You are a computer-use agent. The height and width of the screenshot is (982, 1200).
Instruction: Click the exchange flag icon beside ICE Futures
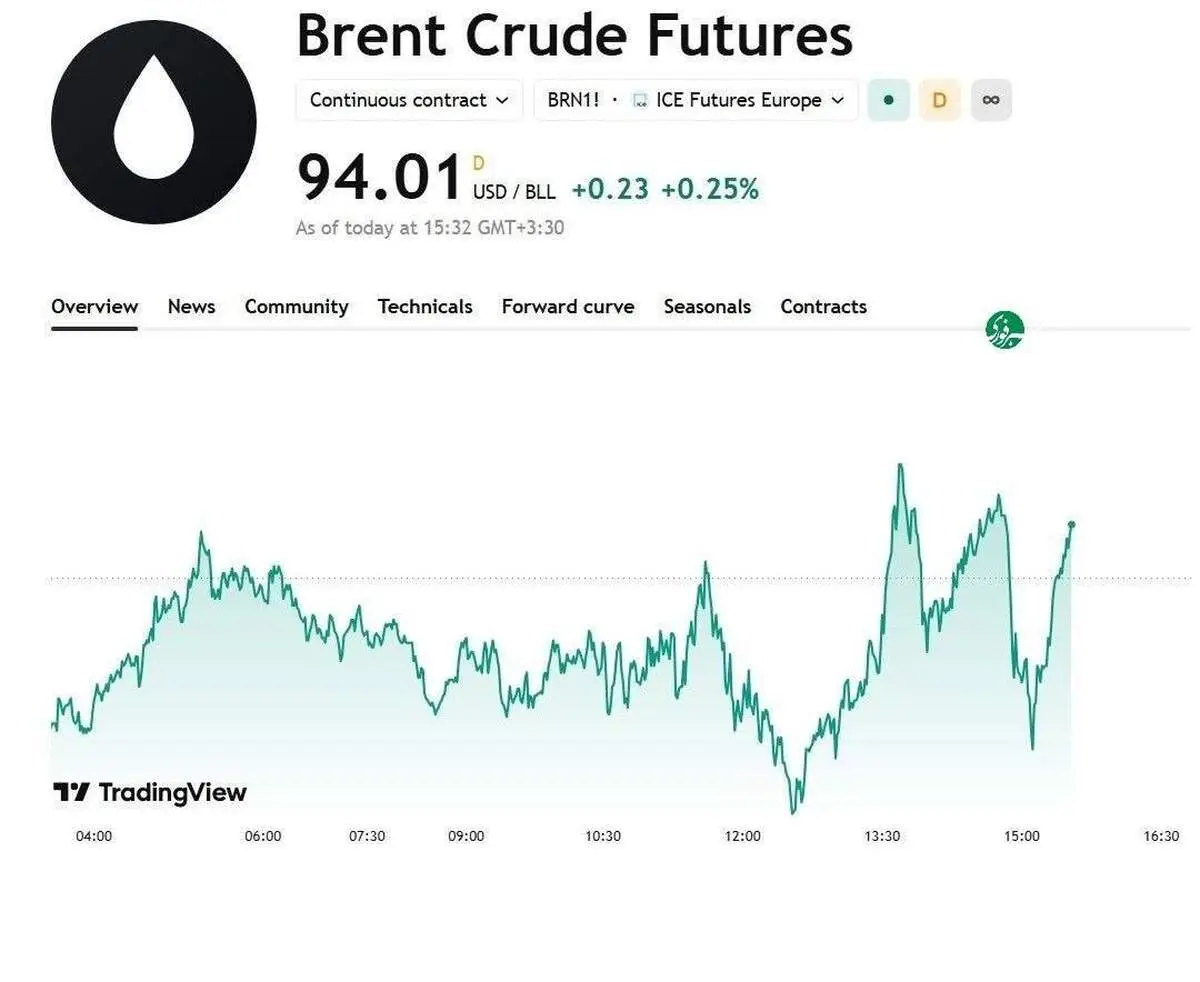(640, 101)
